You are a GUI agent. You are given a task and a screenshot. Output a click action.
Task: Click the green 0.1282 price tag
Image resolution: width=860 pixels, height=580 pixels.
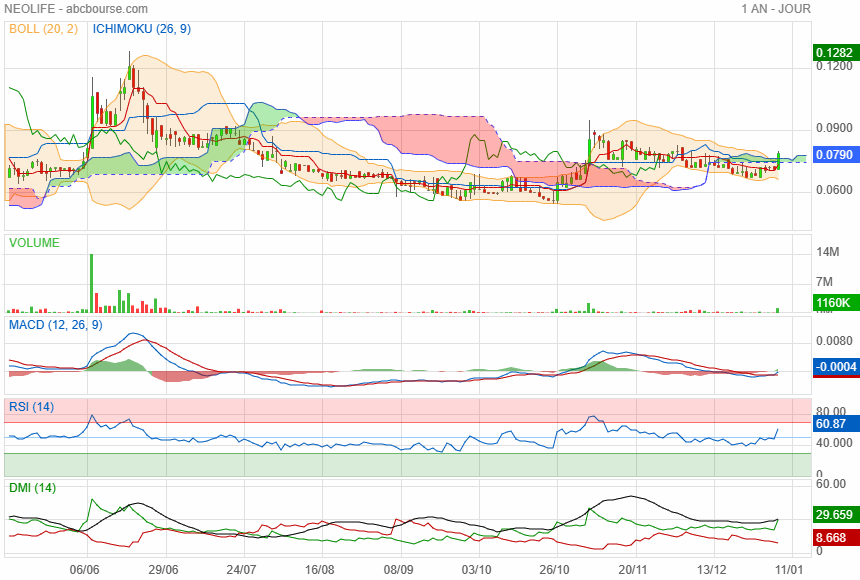[x=834, y=53]
